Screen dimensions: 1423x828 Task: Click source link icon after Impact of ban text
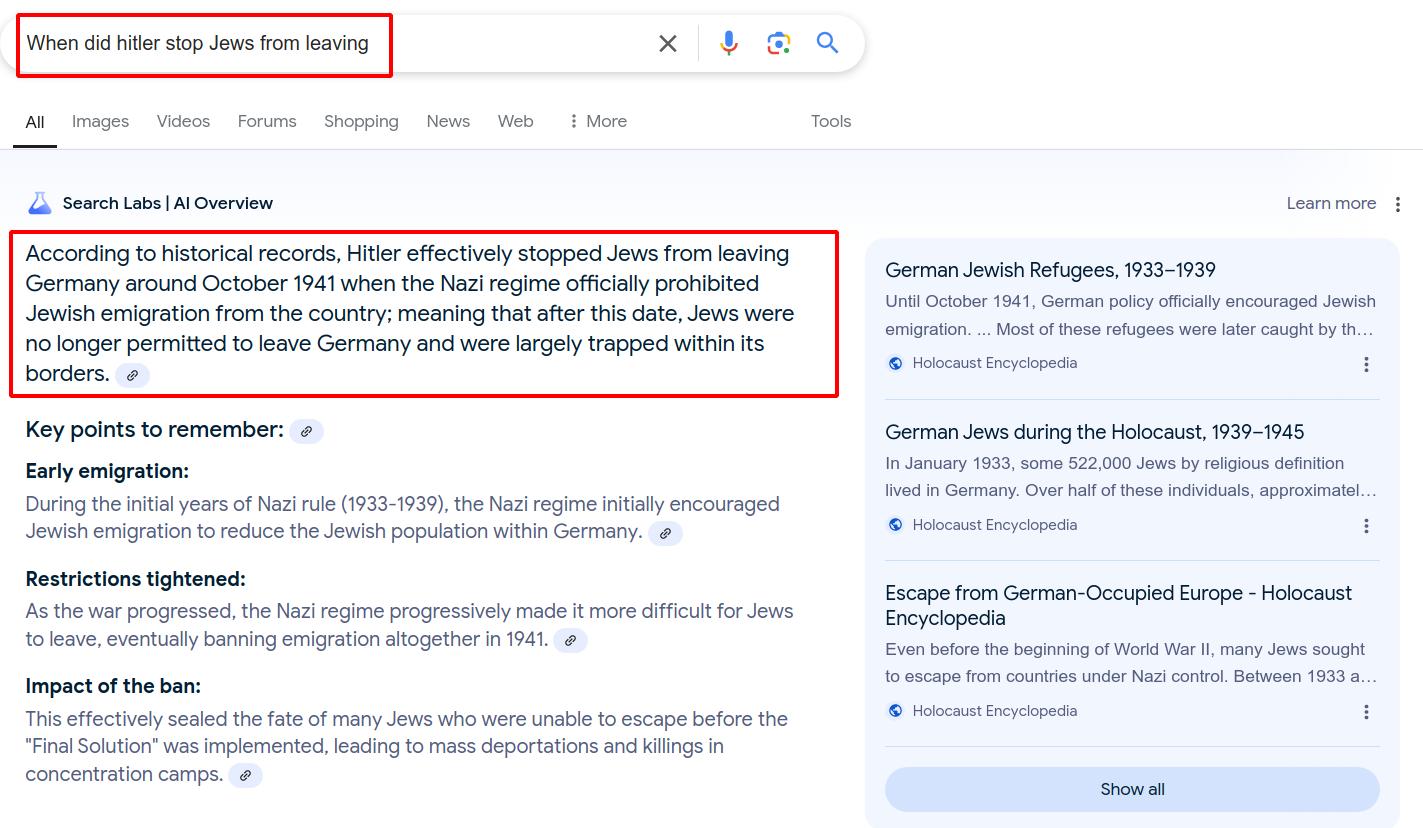pos(245,775)
